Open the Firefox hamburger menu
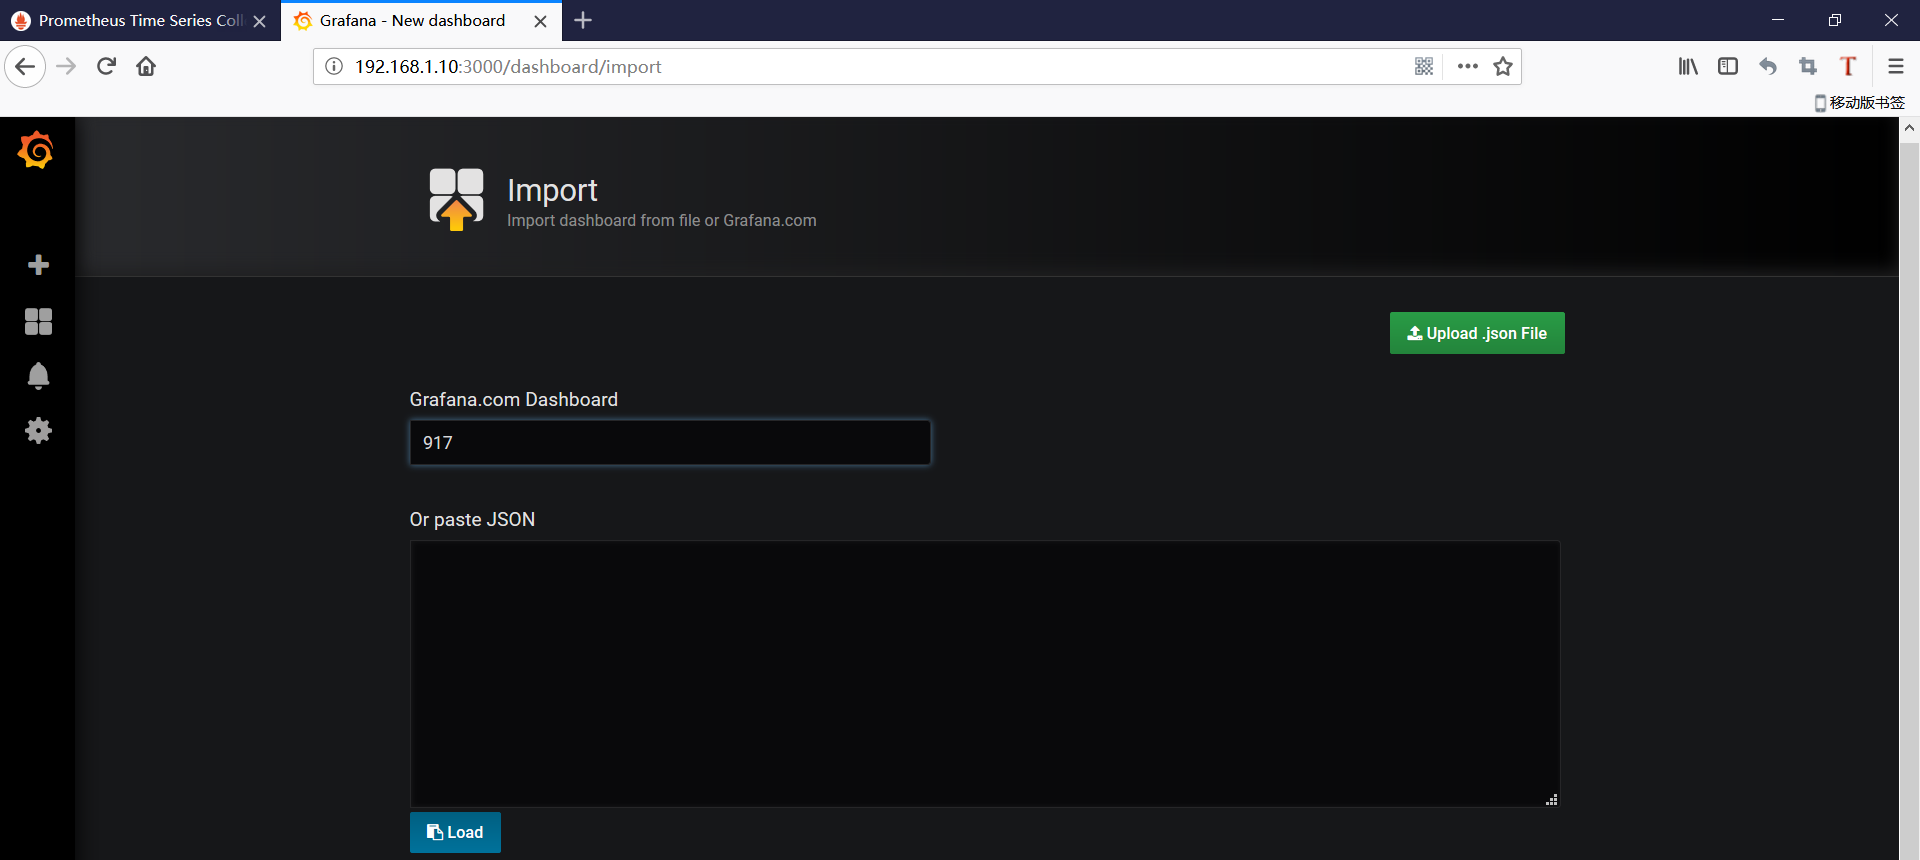 1895,67
